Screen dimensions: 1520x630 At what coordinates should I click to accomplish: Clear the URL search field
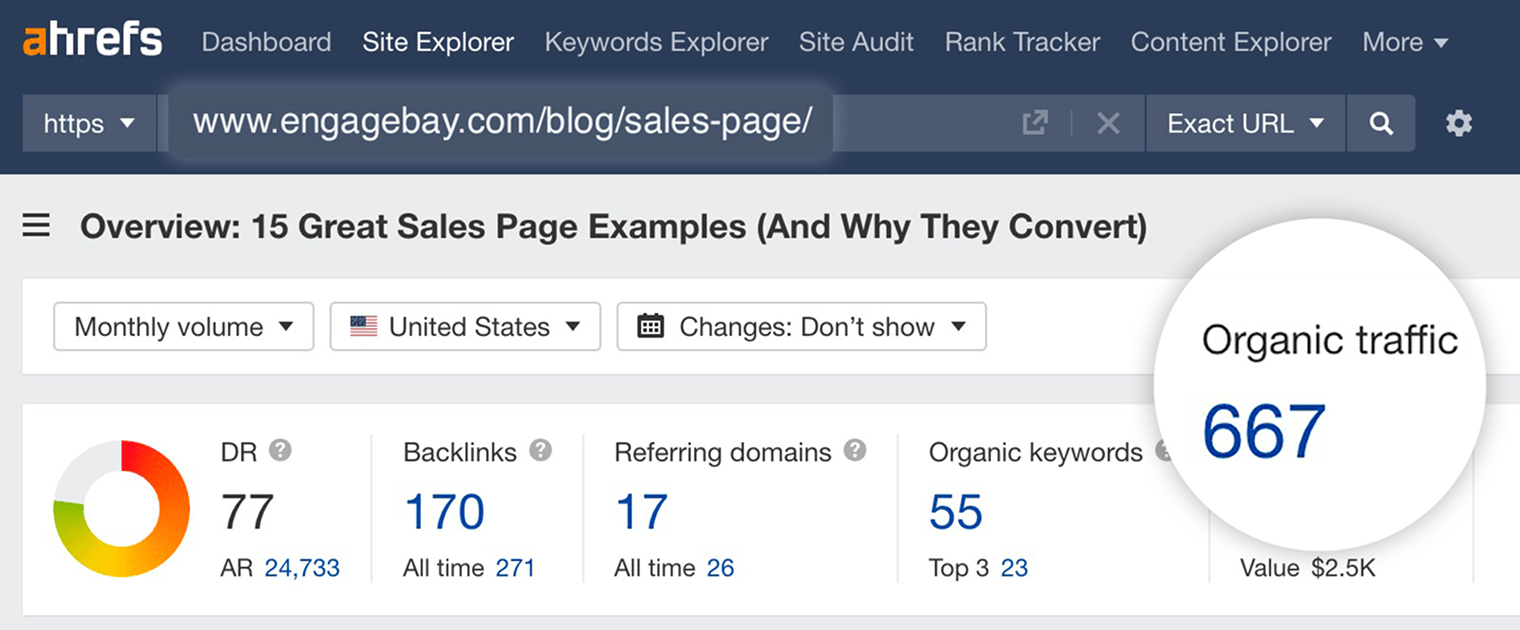(1108, 123)
